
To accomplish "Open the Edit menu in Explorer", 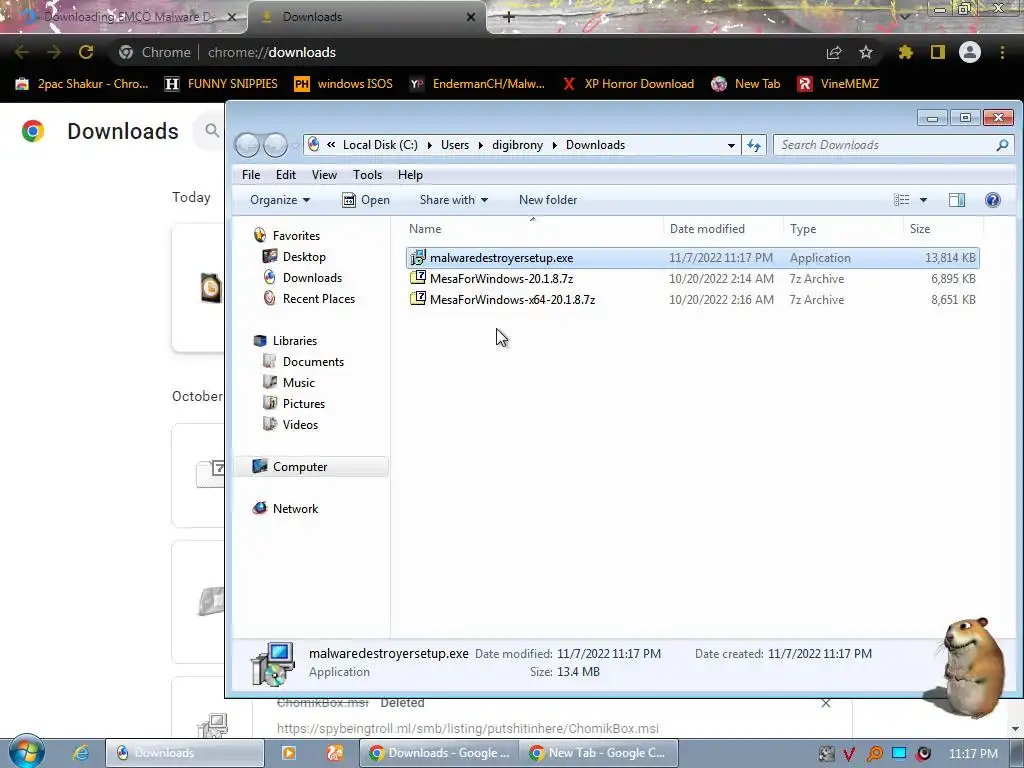I will pos(285,175).
